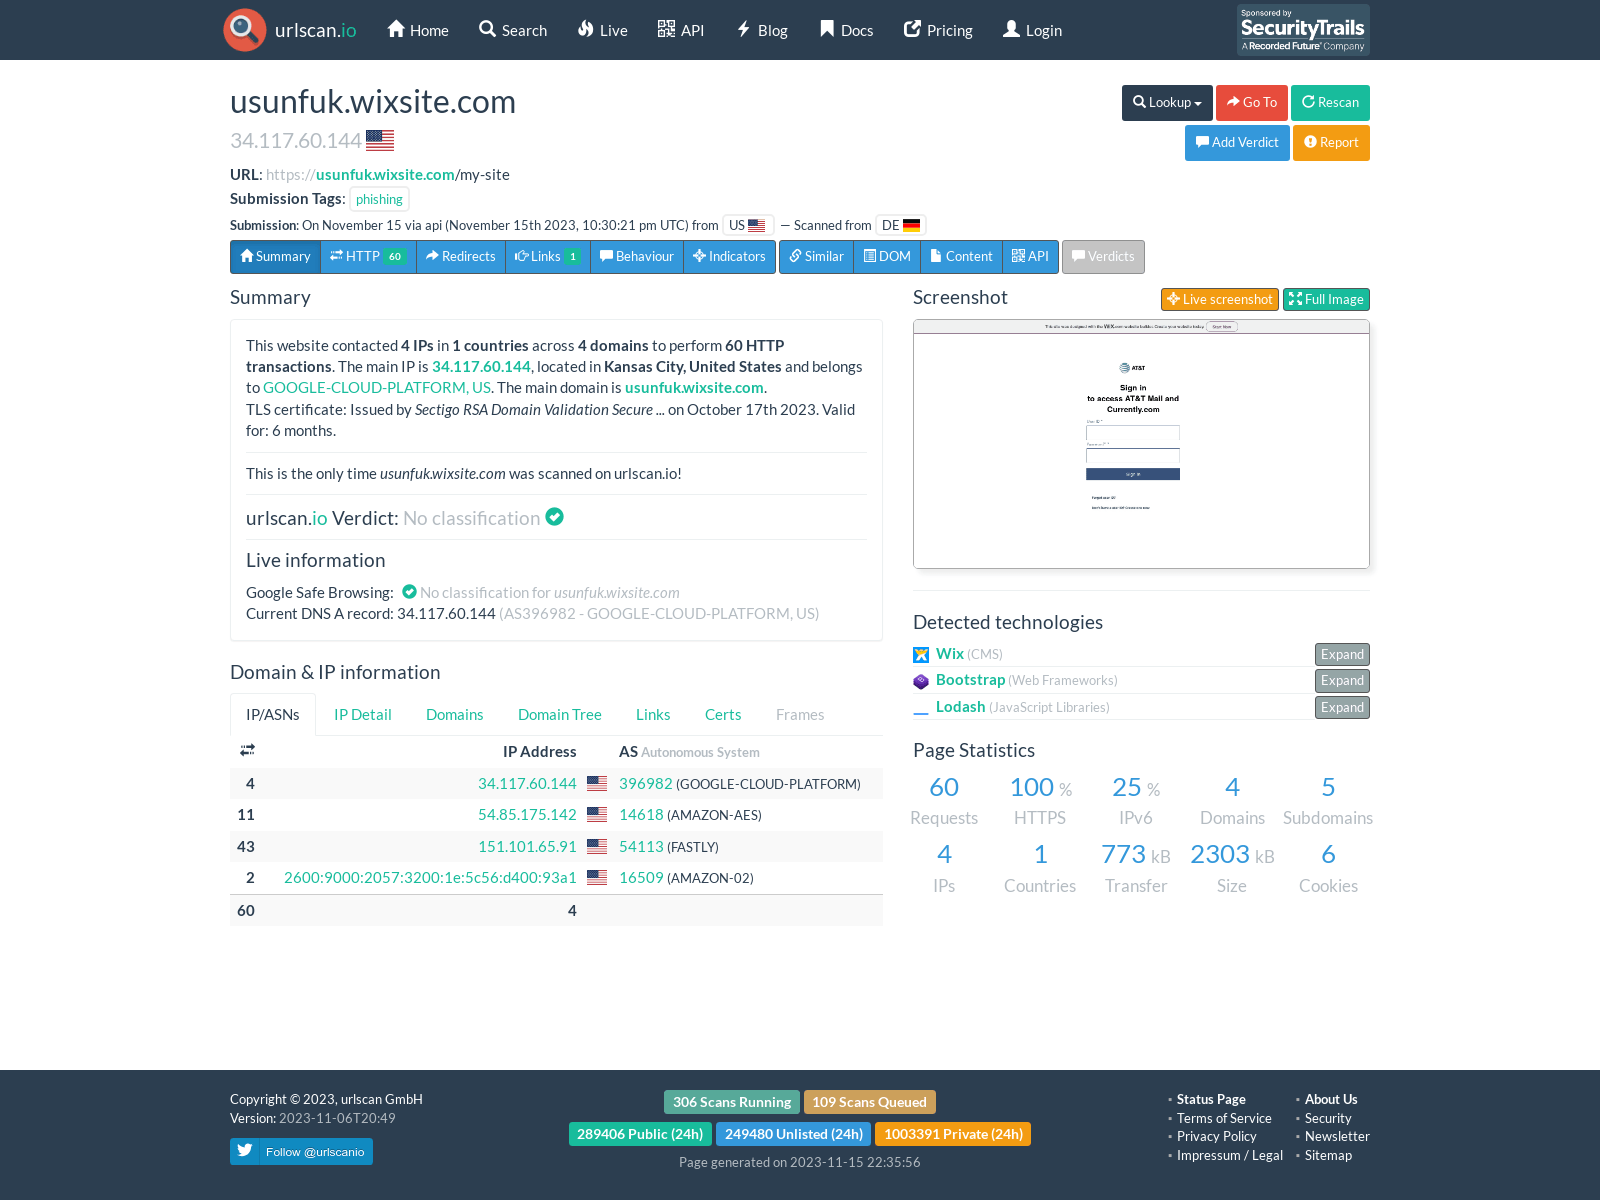Switch to the Links tab with badge

548,257
